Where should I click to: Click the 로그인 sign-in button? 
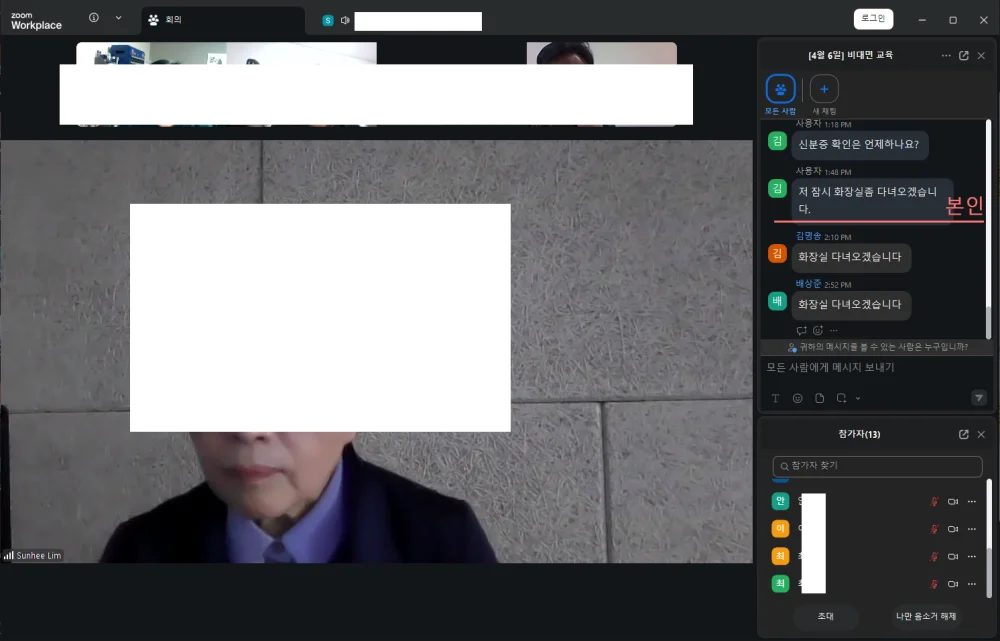pos(873,18)
